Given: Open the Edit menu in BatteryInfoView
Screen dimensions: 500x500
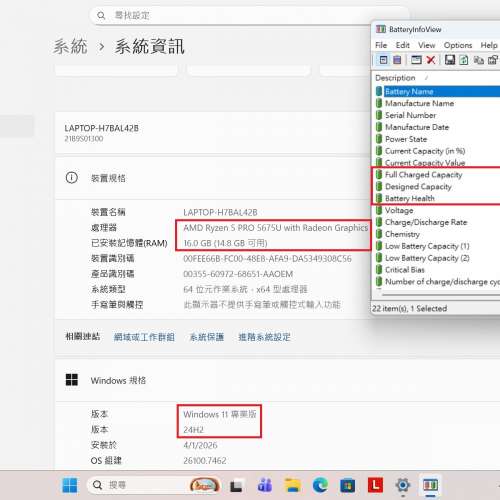Looking at the screenshot, I should (x=403, y=45).
